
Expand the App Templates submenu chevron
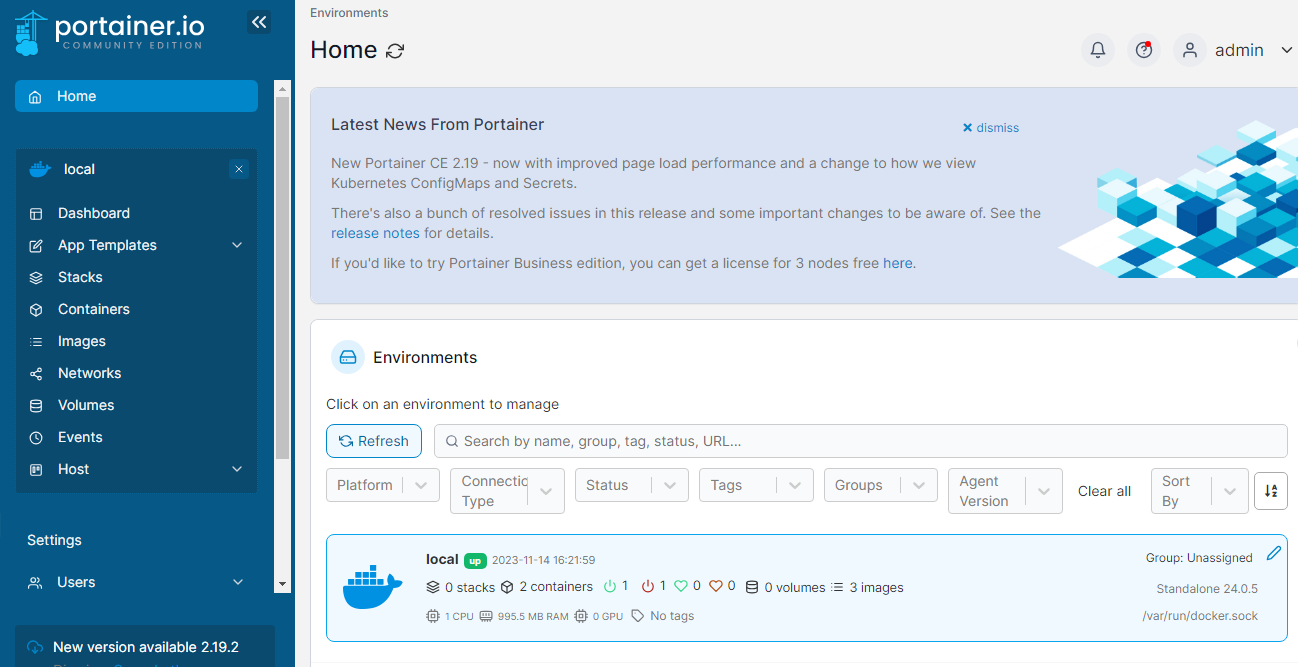pyautogui.click(x=237, y=245)
